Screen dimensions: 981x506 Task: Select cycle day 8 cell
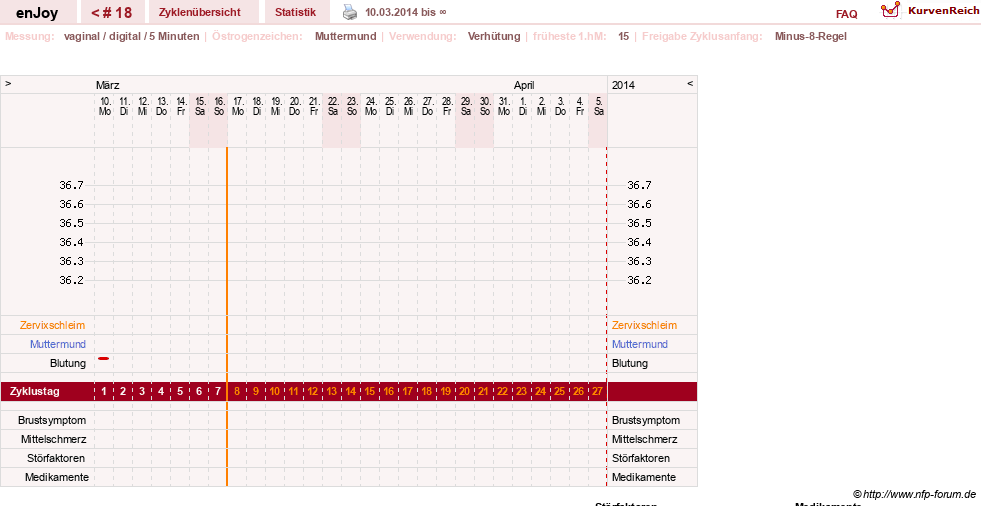click(237, 392)
